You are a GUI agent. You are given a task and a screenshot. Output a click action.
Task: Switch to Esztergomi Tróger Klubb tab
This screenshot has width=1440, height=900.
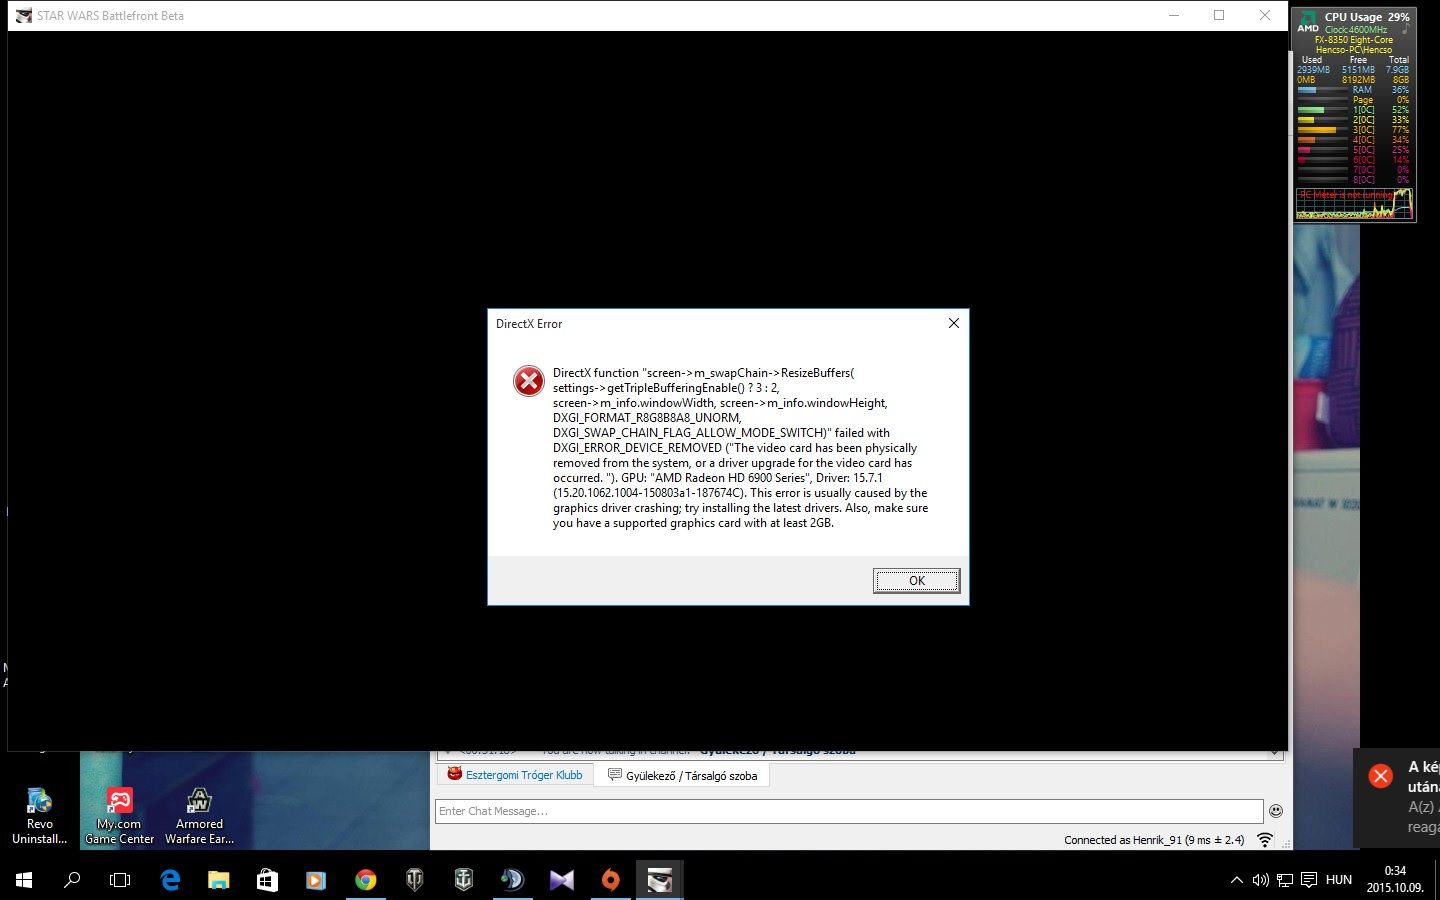coord(515,775)
